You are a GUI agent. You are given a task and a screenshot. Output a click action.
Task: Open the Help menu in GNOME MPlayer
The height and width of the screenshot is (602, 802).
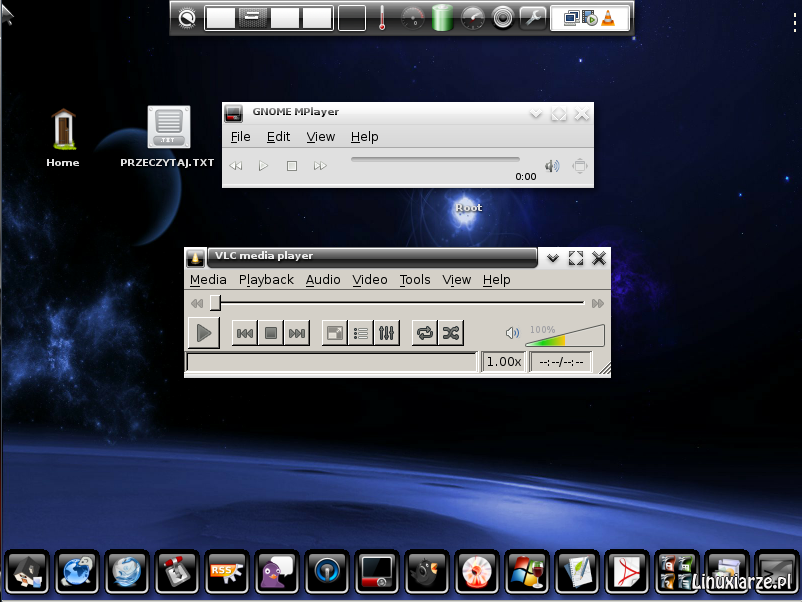365,137
